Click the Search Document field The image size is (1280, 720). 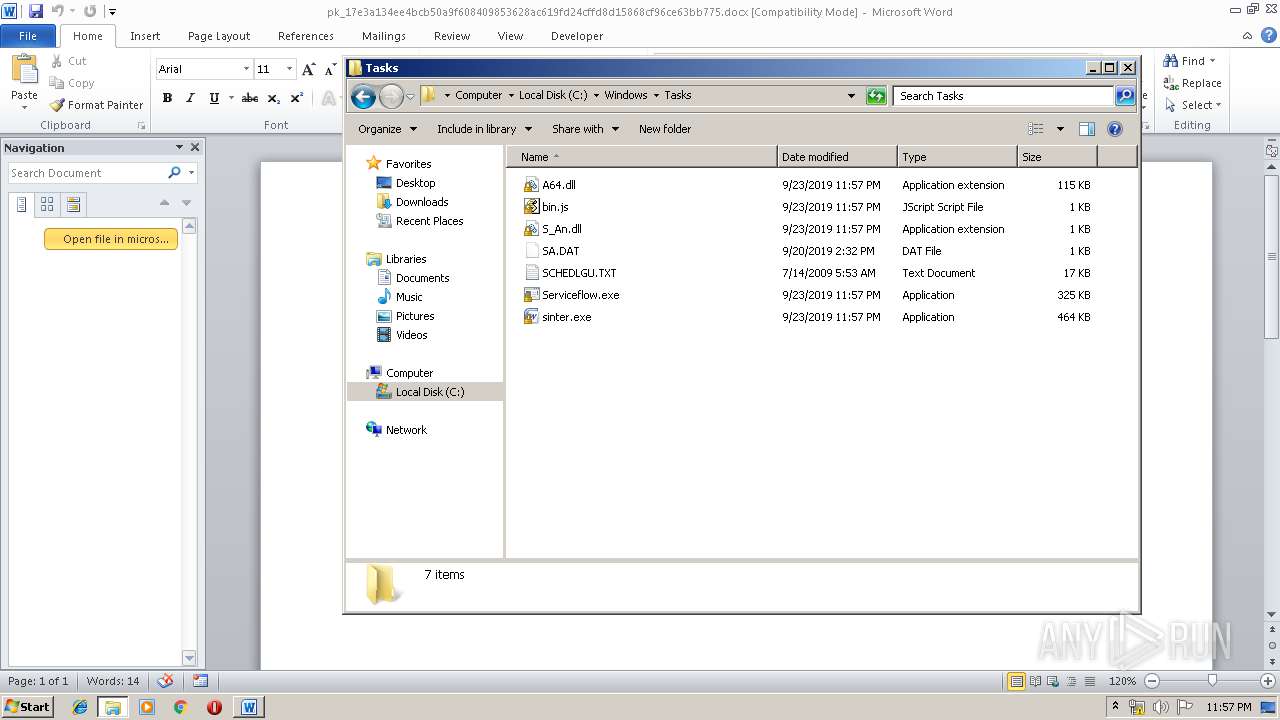point(86,173)
